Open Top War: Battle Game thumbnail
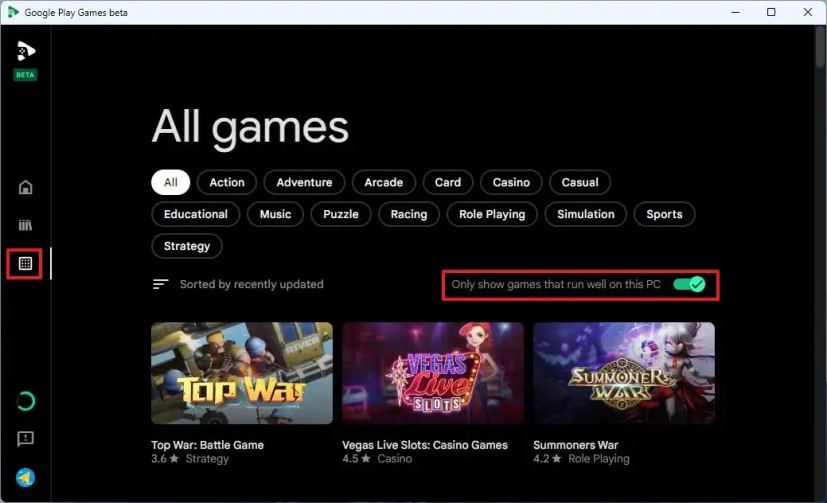Viewport: 827px width, 503px height. [x=242, y=373]
